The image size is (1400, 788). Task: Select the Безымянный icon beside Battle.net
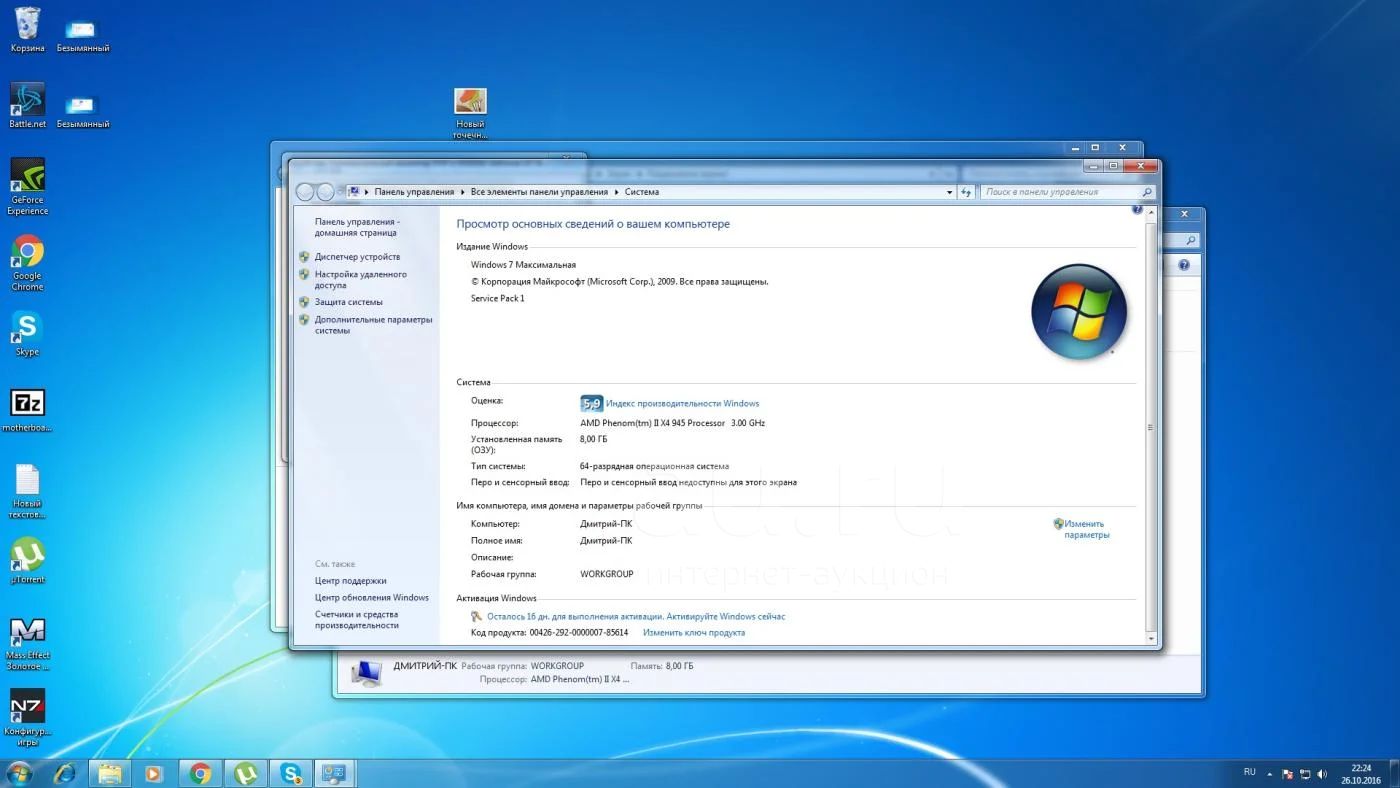83,110
